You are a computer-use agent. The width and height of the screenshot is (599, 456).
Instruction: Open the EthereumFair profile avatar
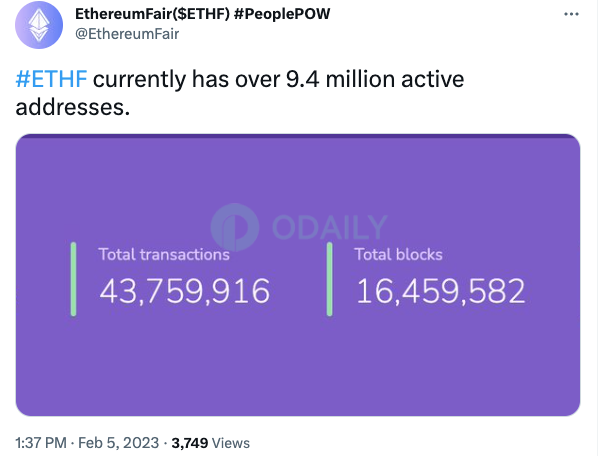[39, 25]
